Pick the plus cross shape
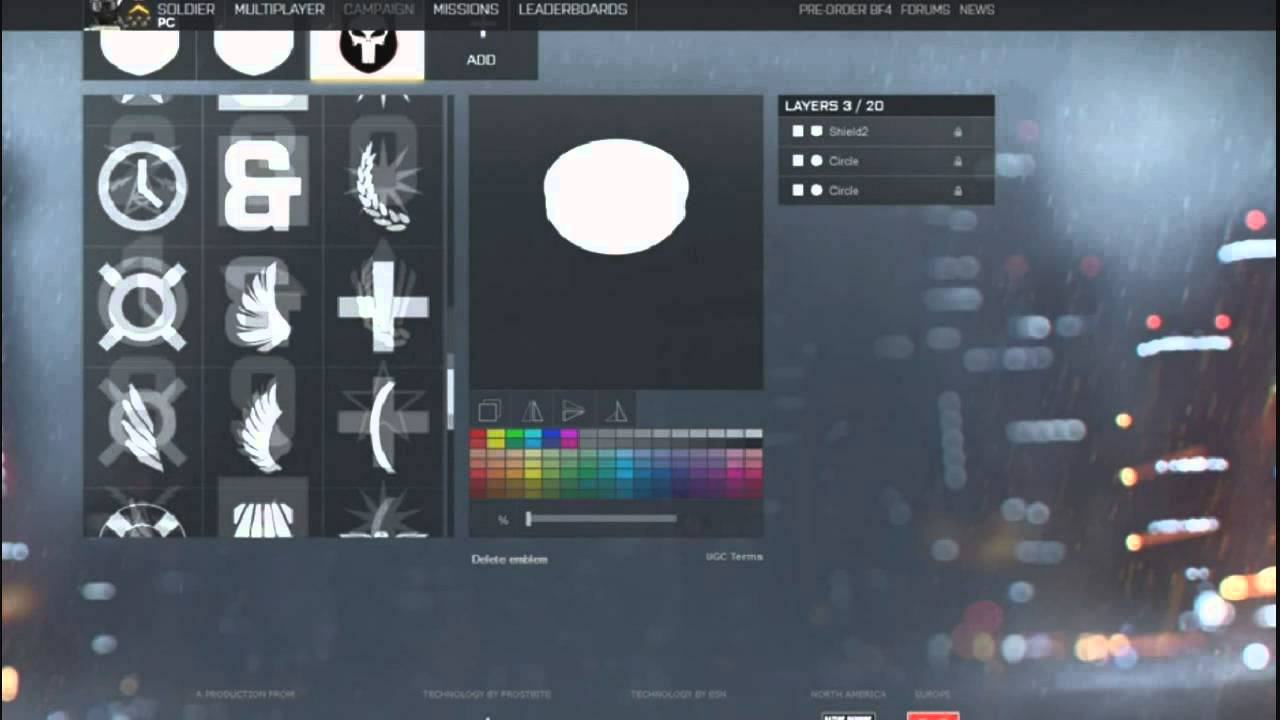This screenshot has height=720, width=1280. click(x=383, y=306)
